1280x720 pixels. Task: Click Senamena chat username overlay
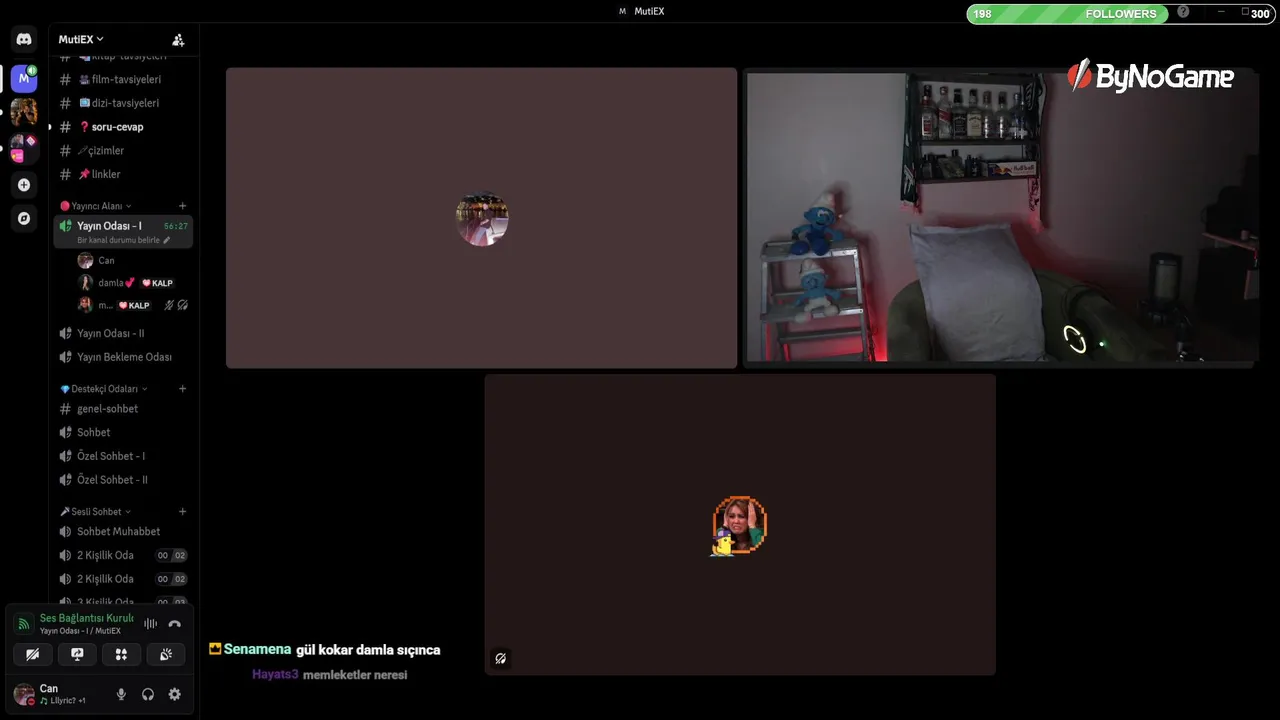coord(258,650)
